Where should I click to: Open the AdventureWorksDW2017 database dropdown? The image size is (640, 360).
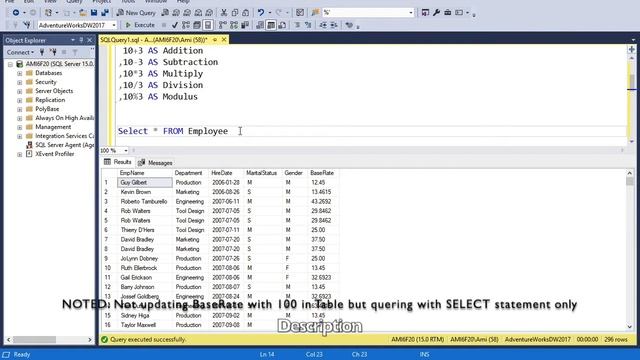114,25
